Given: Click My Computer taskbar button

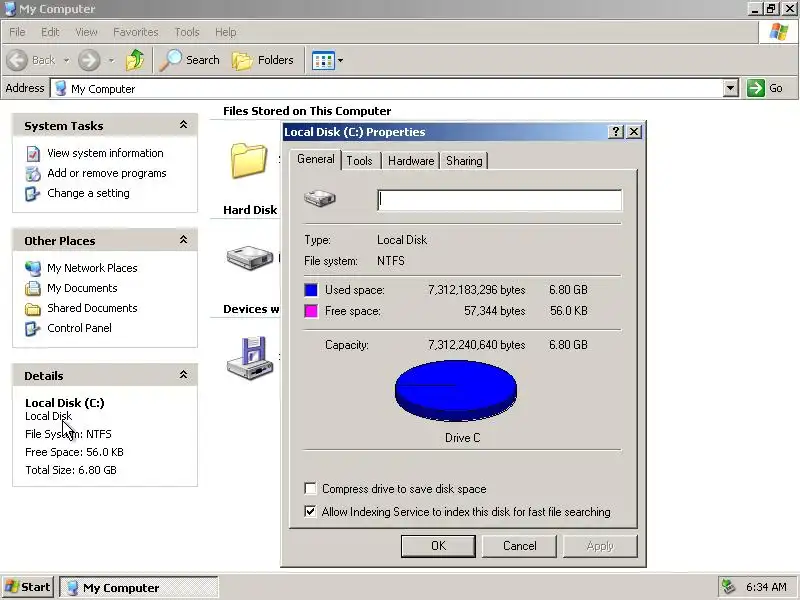Looking at the screenshot, I should [139, 587].
